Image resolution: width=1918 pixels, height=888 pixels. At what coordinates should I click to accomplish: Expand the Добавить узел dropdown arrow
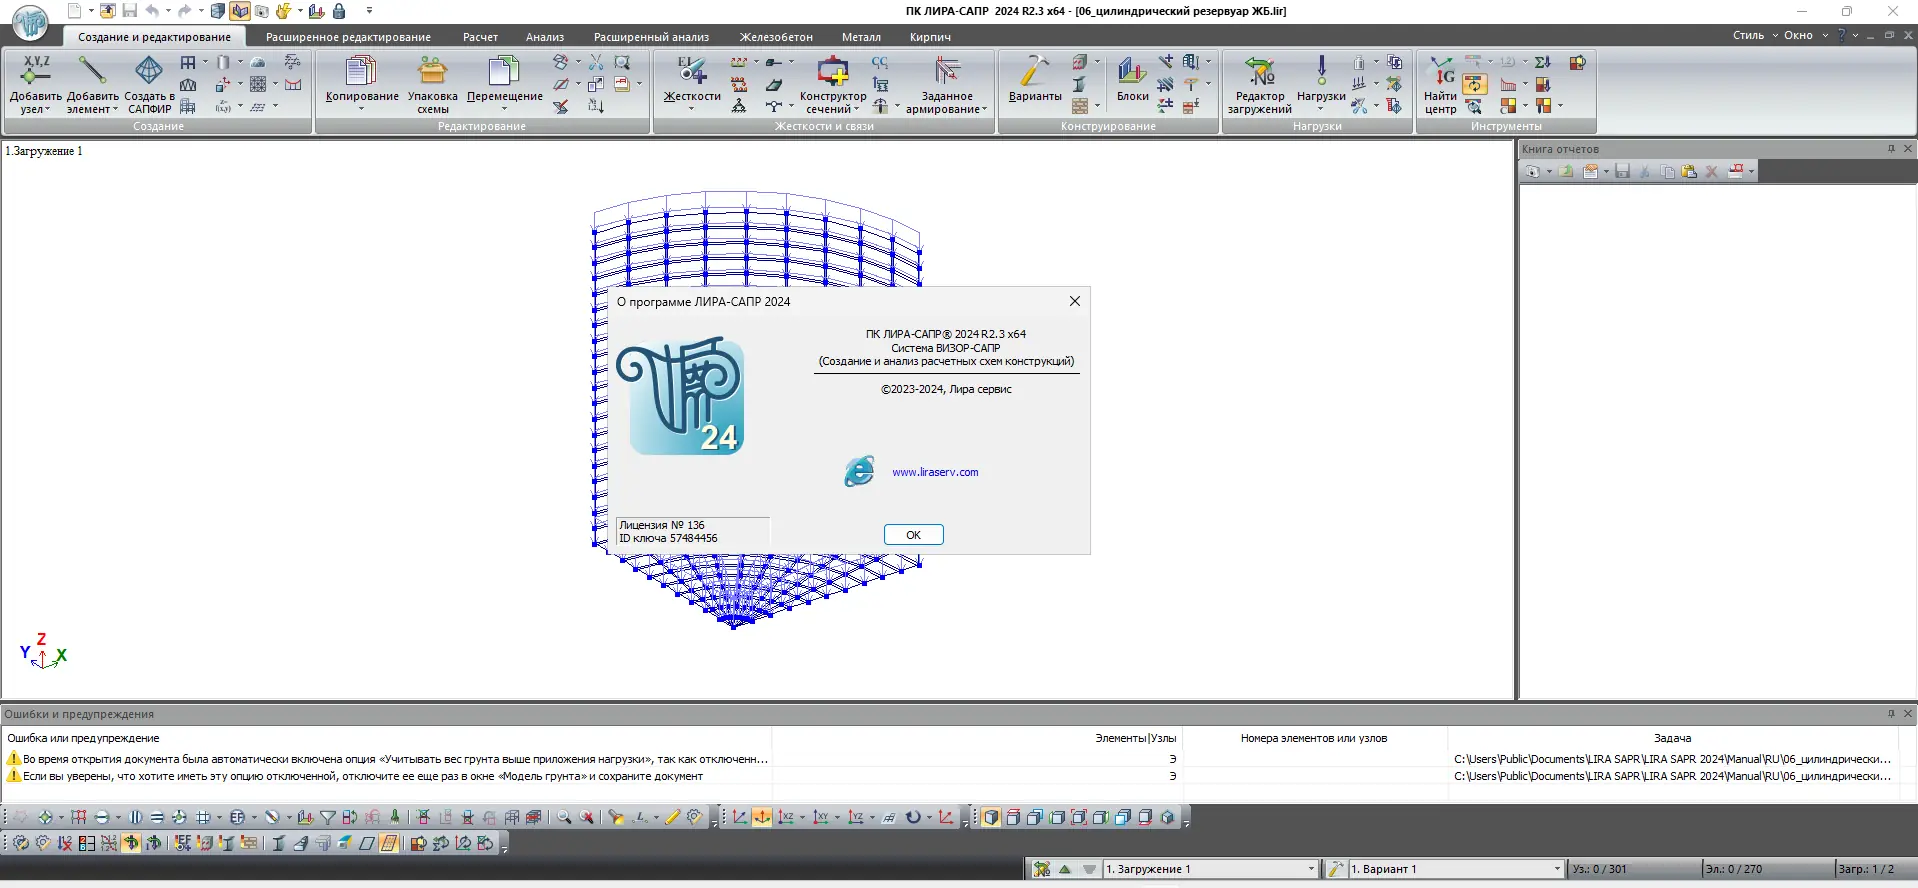pos(47,110)
